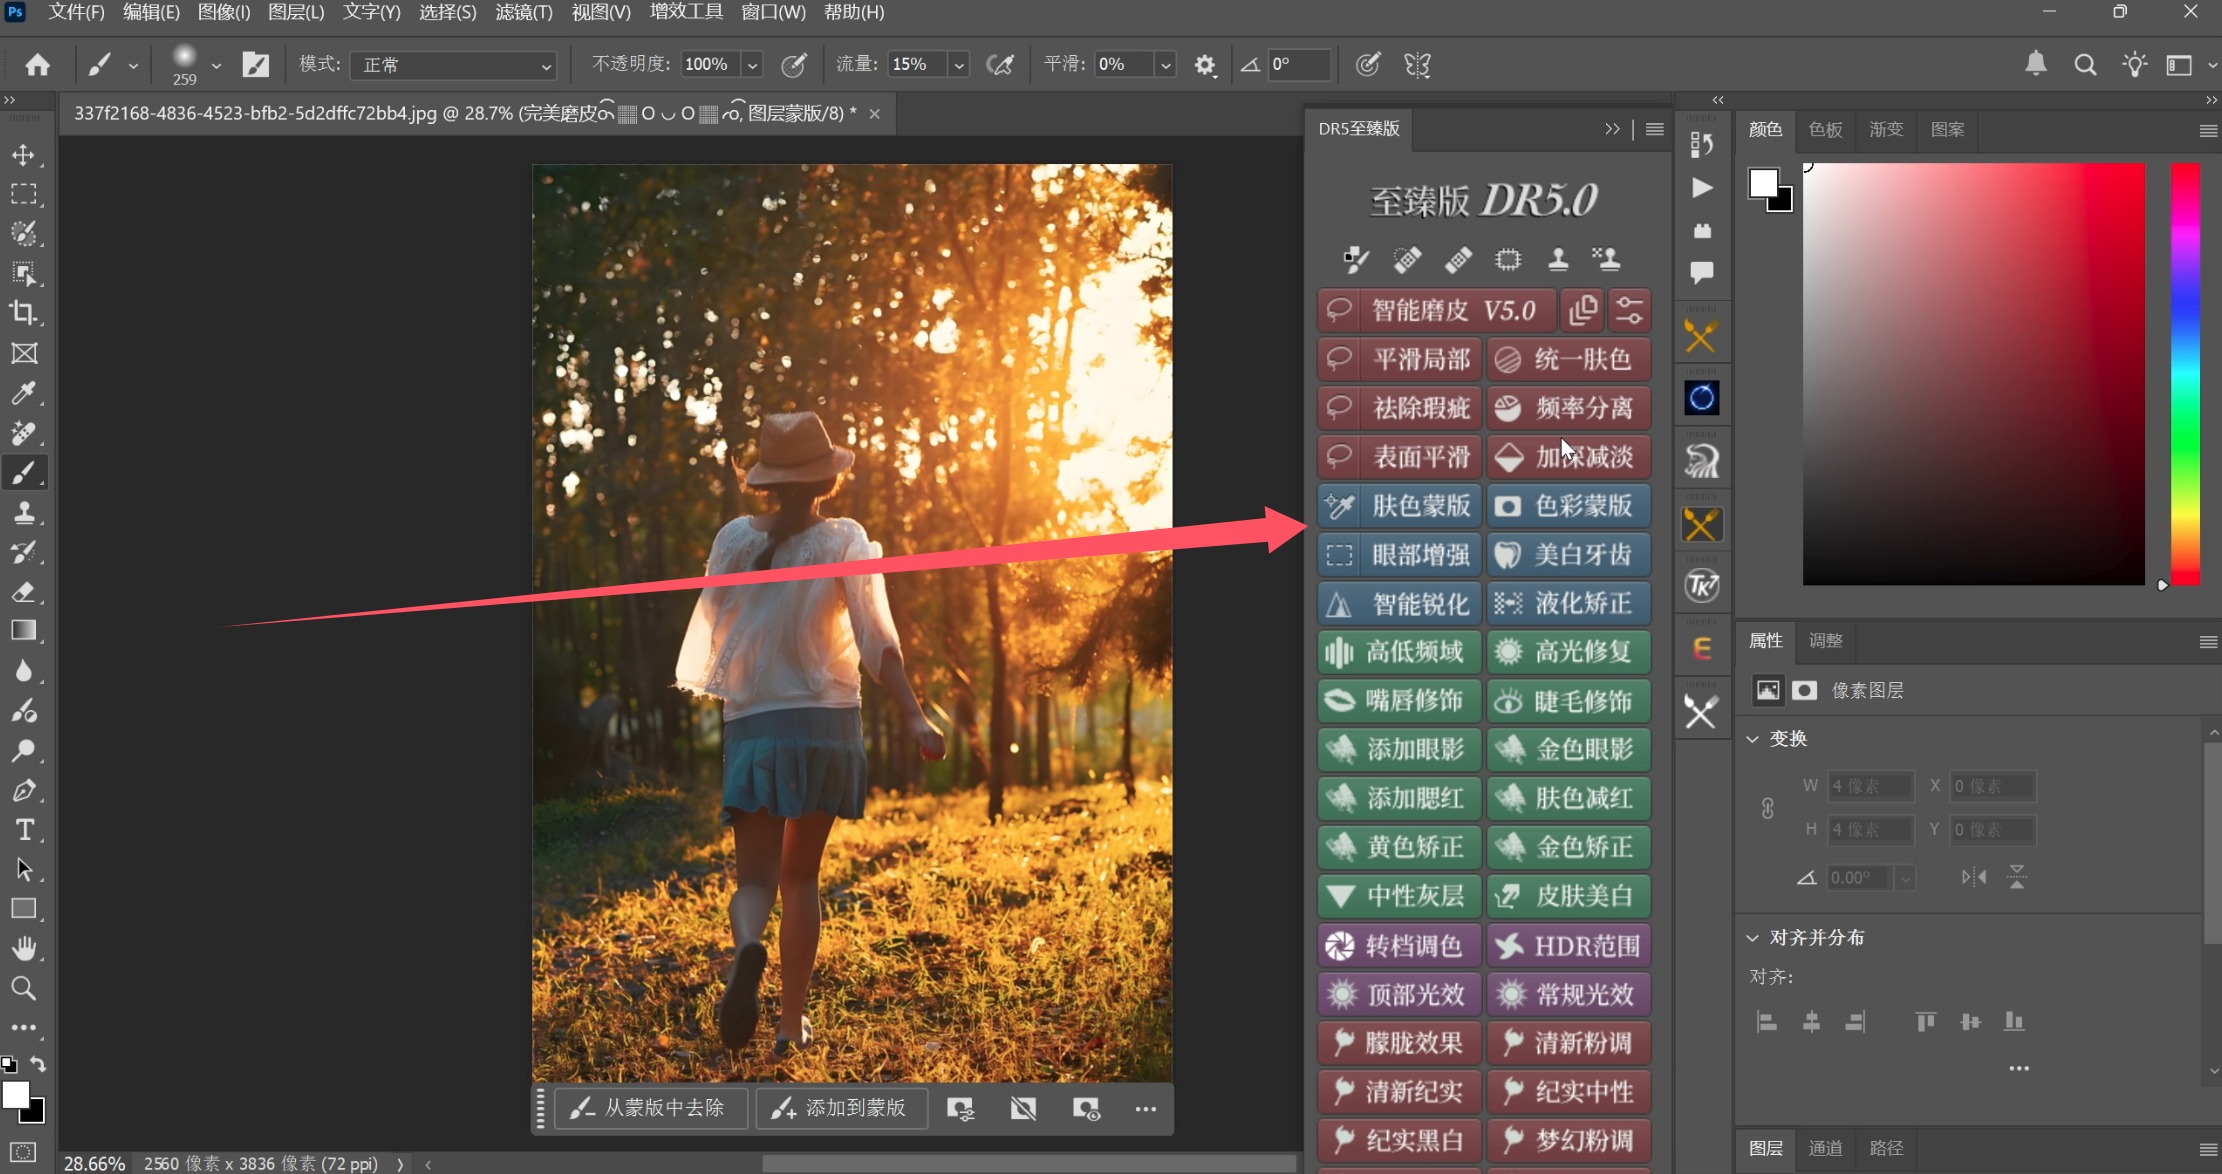Select the Hand tool

click(24, 948)
